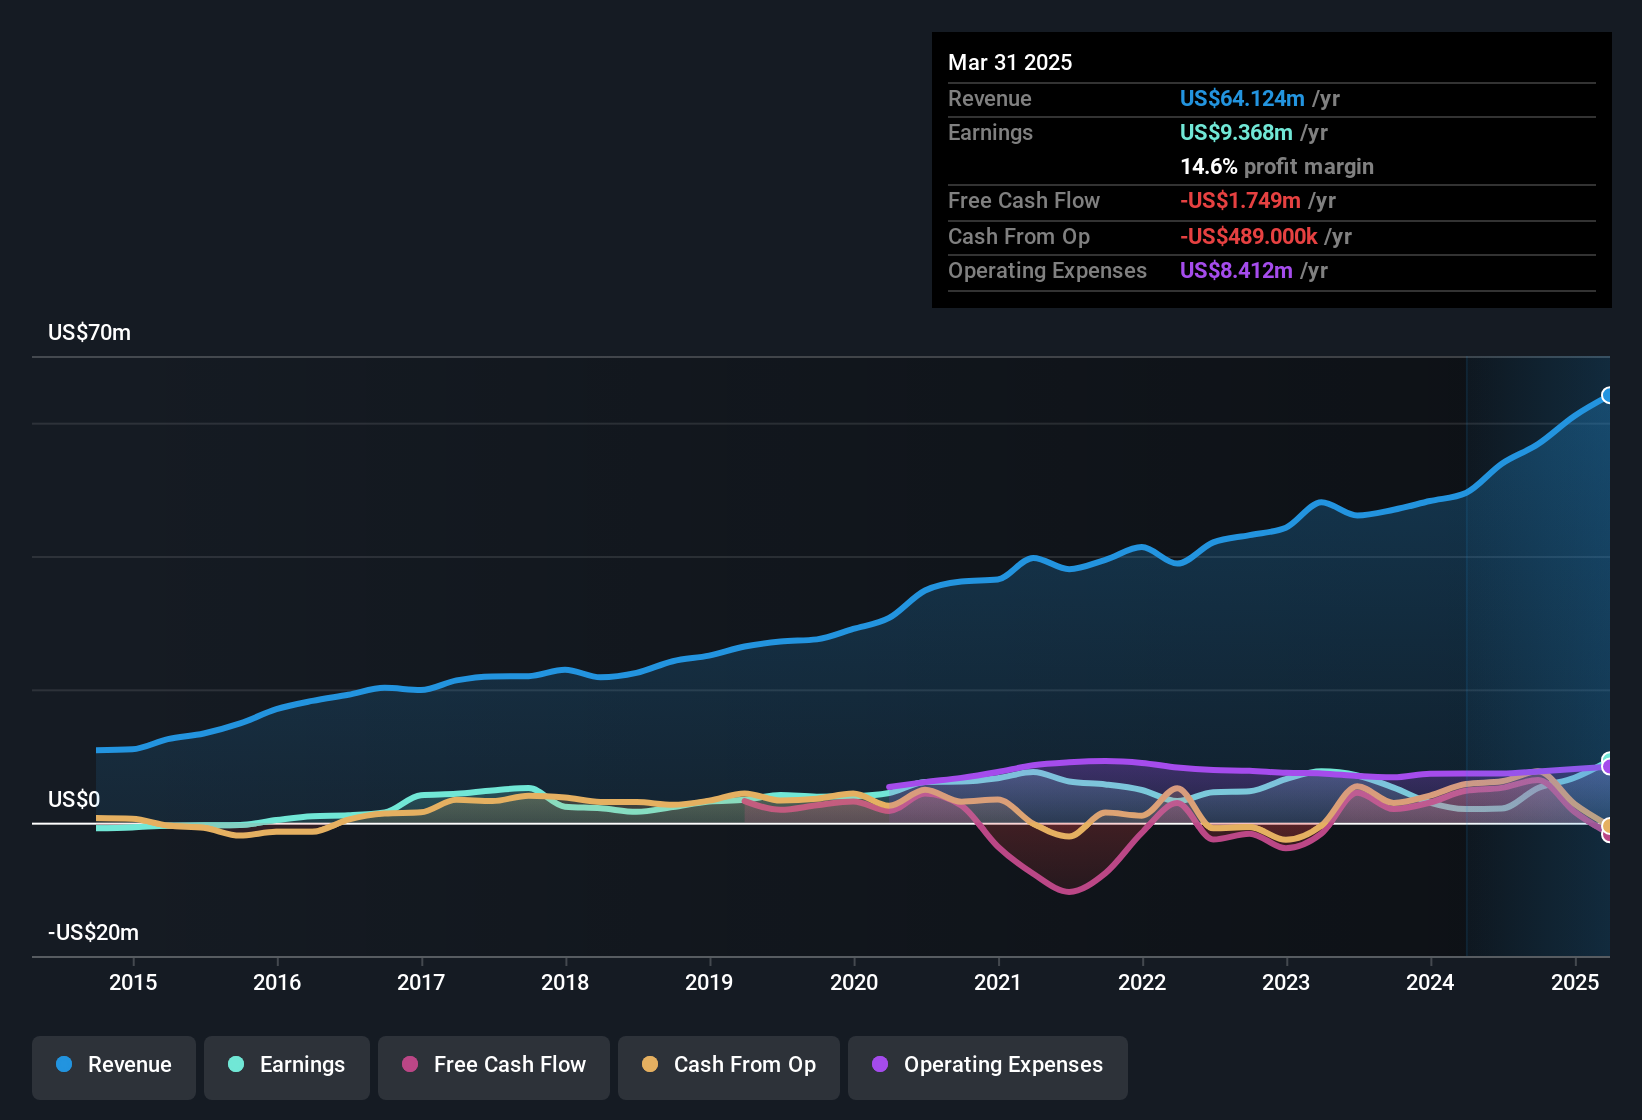Click the Cash From Op endpoint marker
Screen dimensions: 1642x1120
[x=1608, y=826]
